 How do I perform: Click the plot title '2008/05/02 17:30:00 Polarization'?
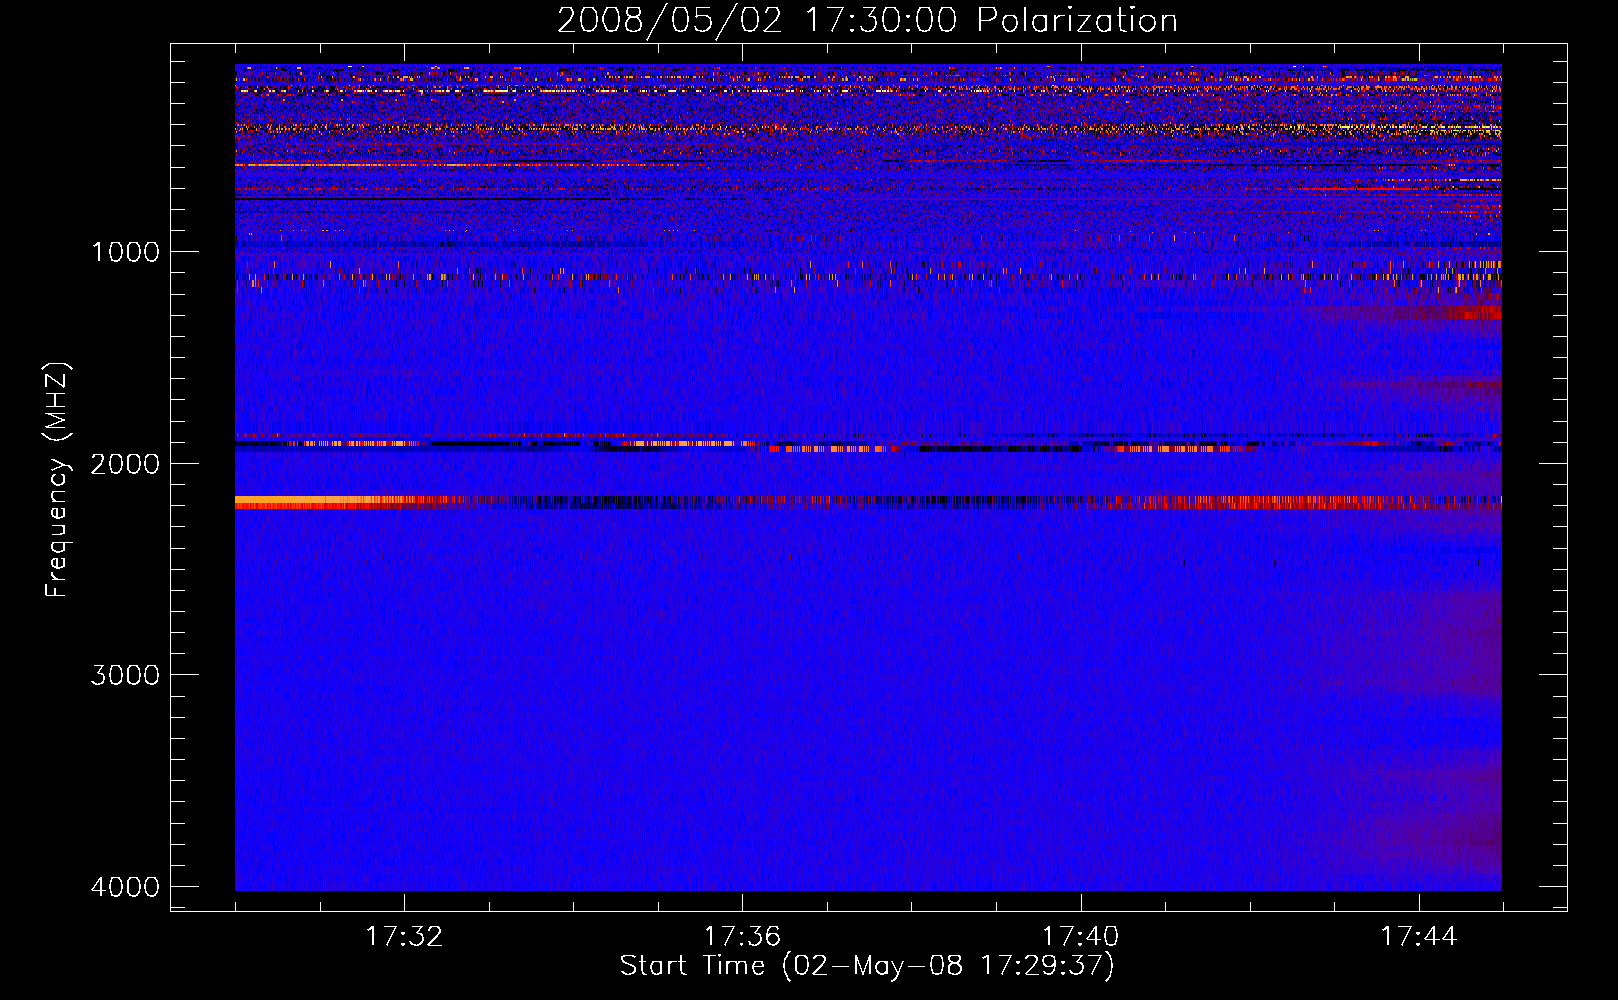[867, 21]
